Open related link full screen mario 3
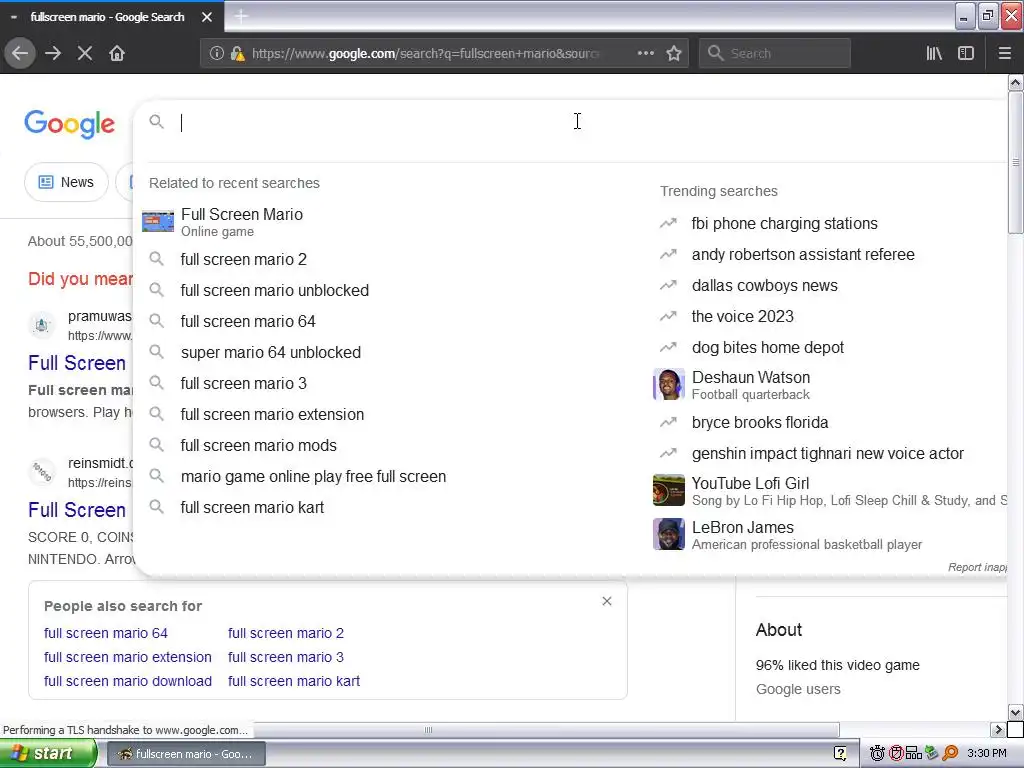Image resolution: width=1024 pixels, height=768 pixels. point(285,657)
